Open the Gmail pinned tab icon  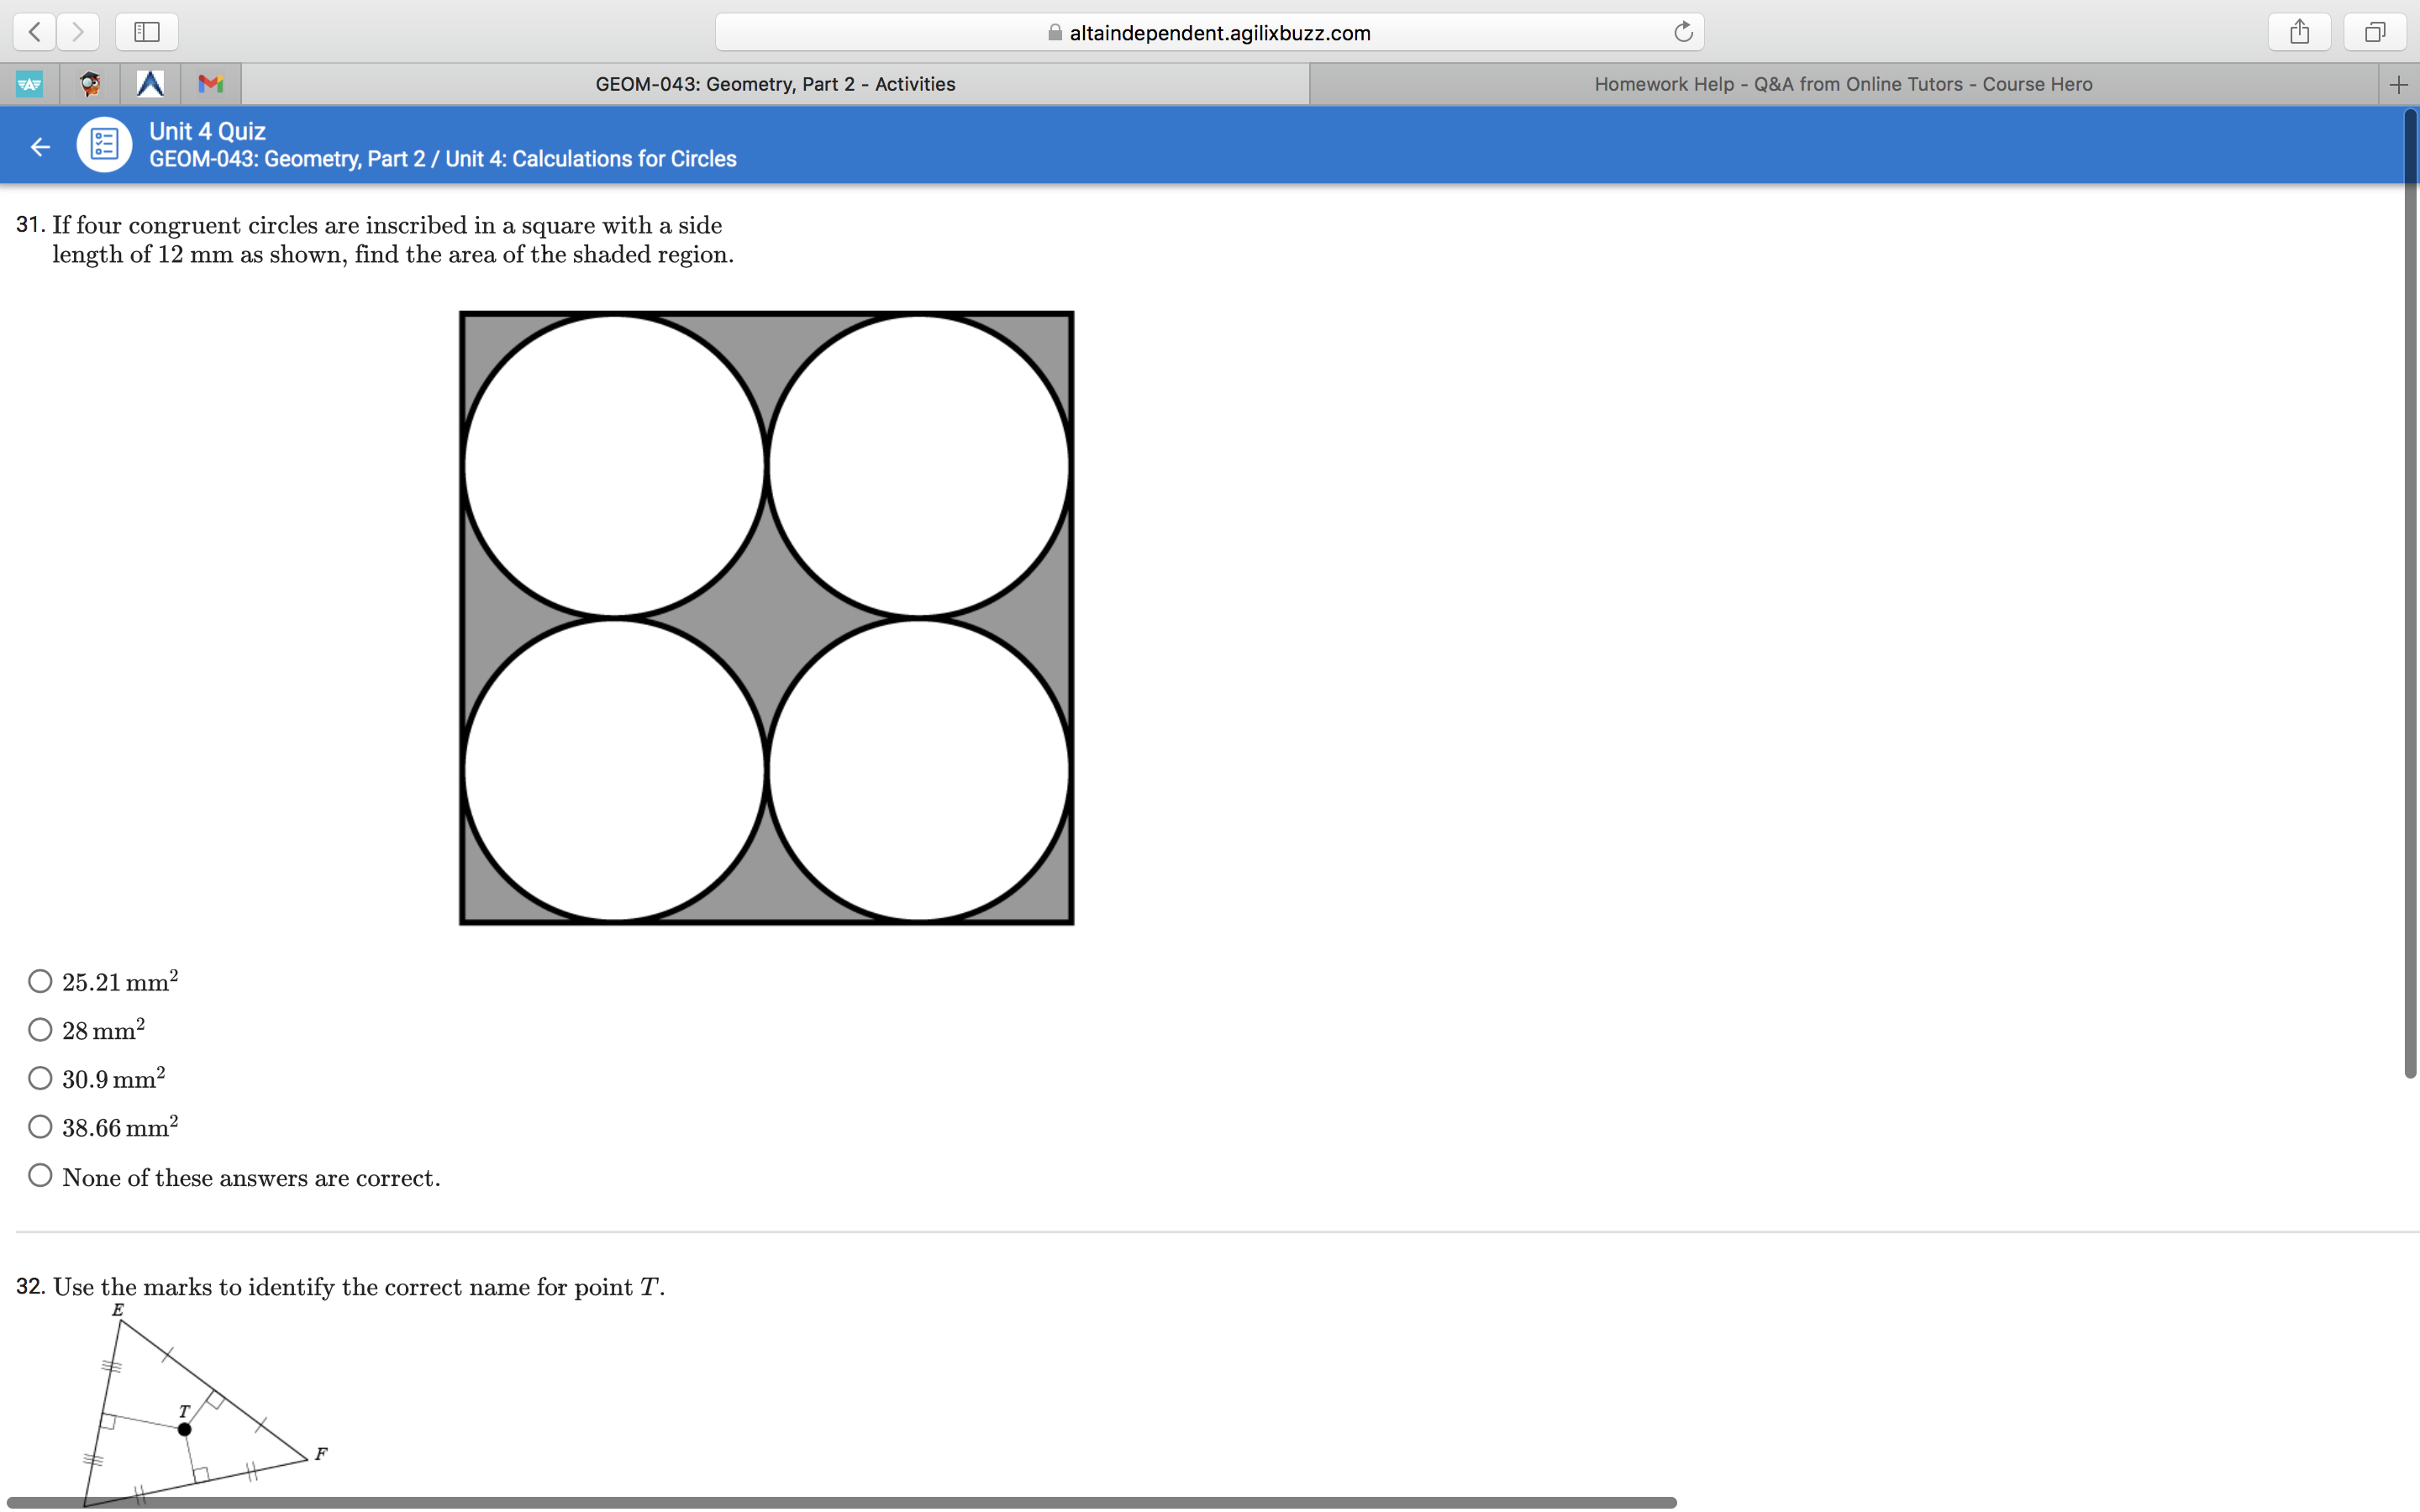point(210,83)
